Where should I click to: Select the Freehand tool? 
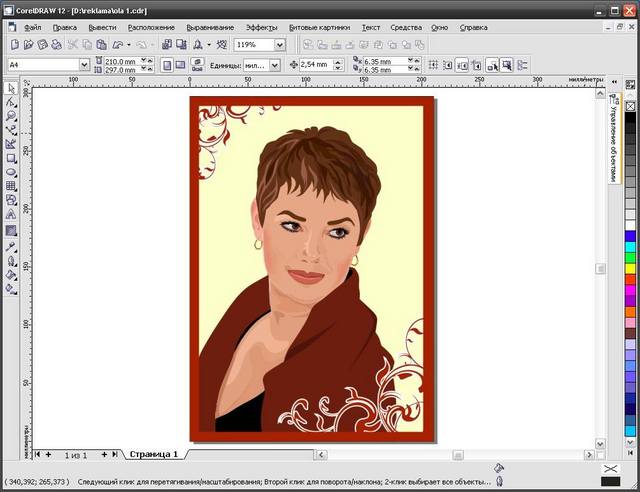11,130
